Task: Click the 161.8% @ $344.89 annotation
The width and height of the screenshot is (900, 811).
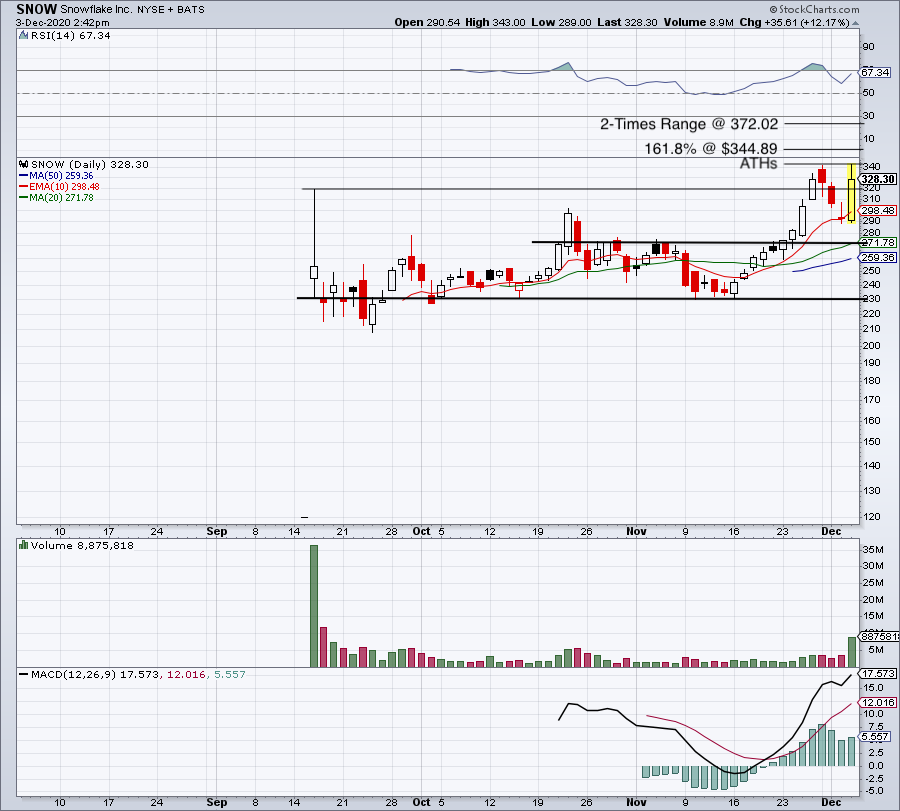Action: coord(711,149)
